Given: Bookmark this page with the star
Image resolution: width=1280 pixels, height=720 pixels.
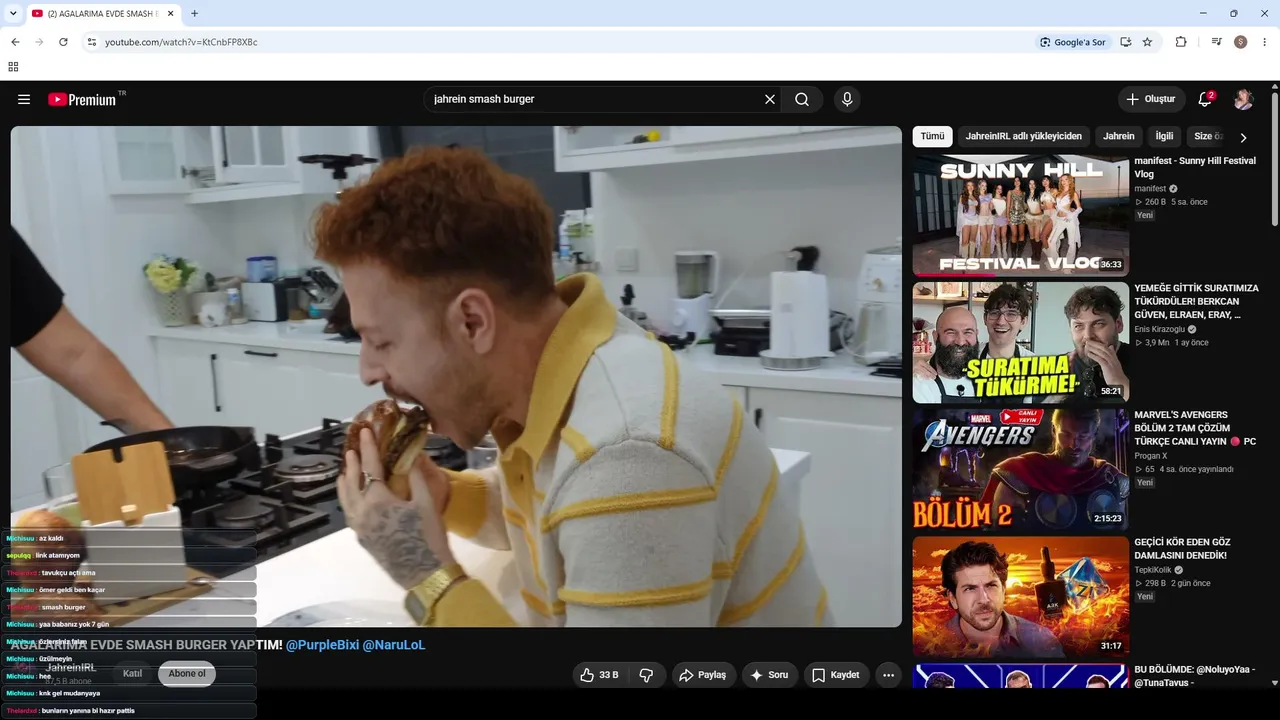Looking at the screenshot, I should tap(1147, 42).
